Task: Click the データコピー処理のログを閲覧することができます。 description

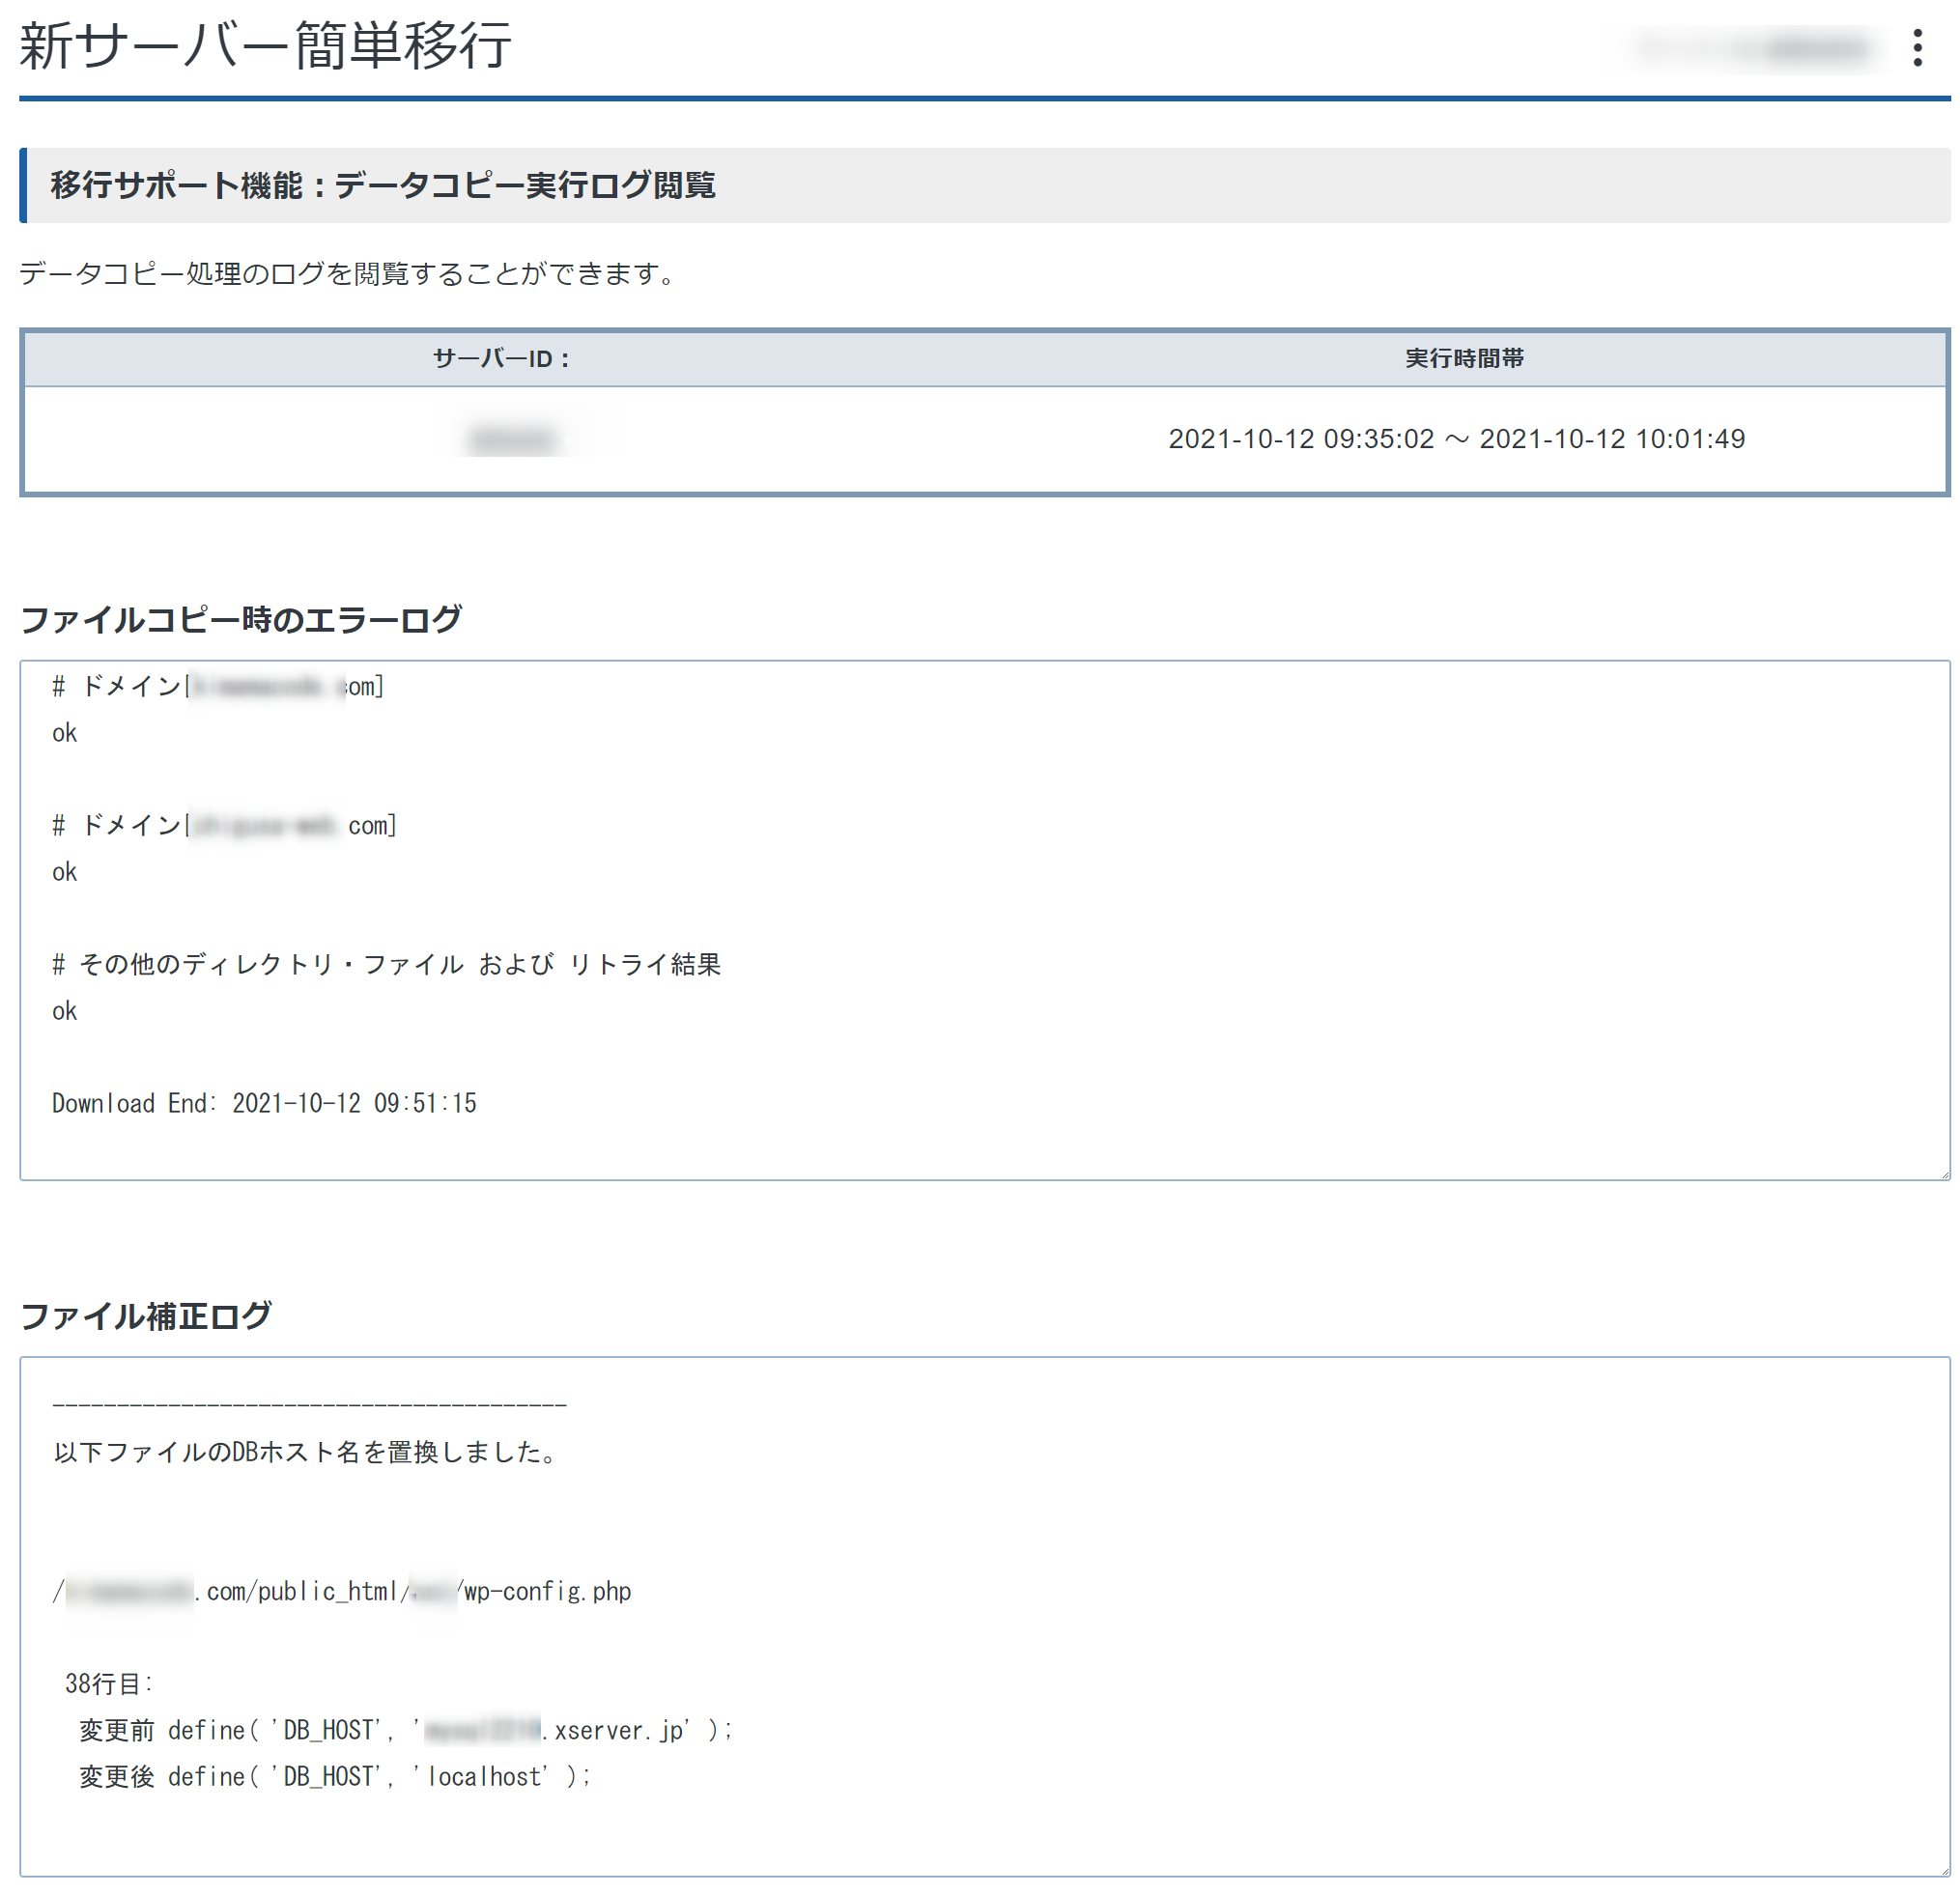Action: click(348, 273)
